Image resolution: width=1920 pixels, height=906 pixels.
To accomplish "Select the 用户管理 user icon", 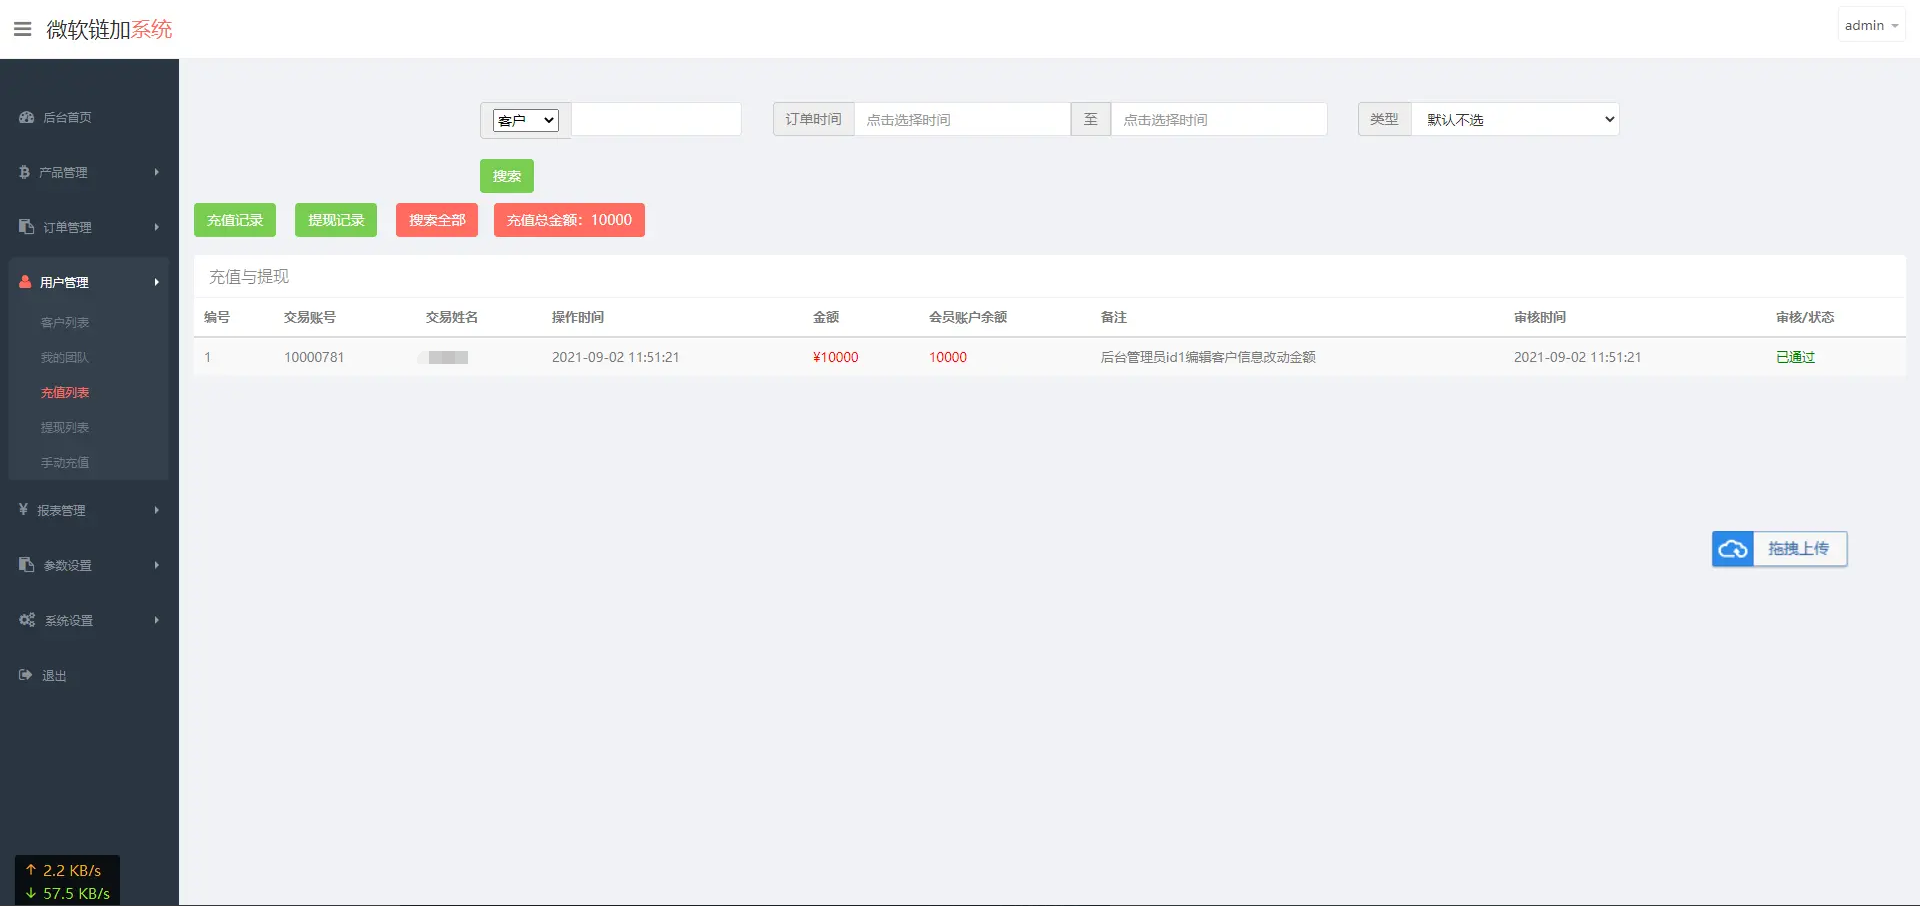I will click(x=24, y=282).
